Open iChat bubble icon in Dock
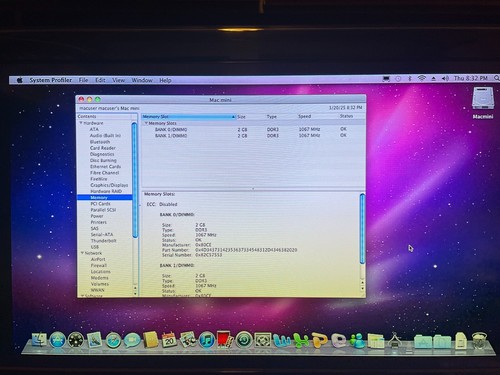The width and height of the screenshot is (500, 375). click(x=132, y=341)
